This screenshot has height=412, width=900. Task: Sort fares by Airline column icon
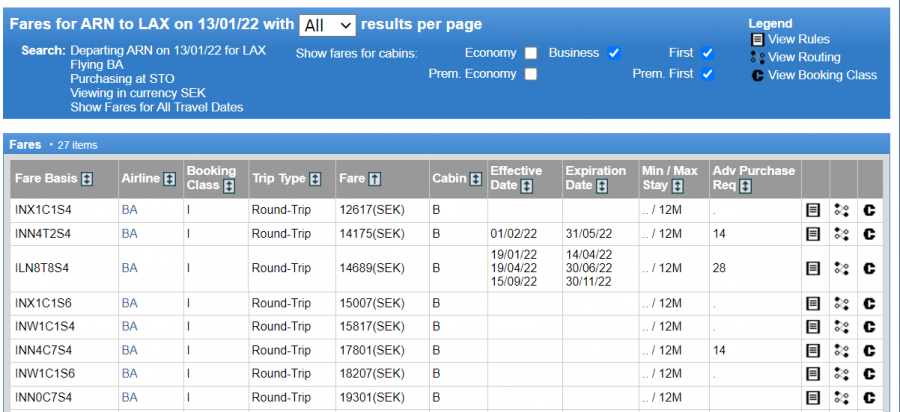169,179
